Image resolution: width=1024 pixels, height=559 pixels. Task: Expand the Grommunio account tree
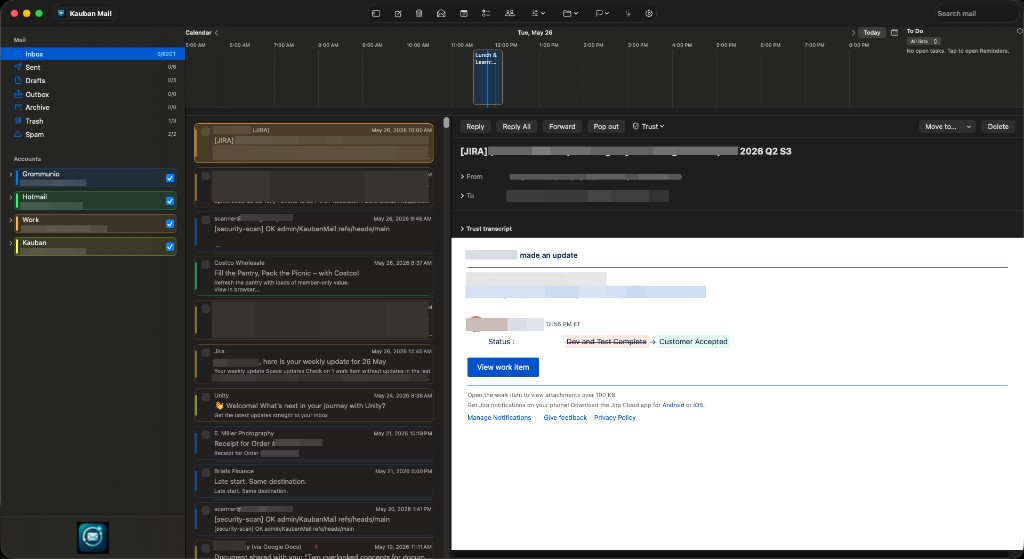[x=10, y=174]
